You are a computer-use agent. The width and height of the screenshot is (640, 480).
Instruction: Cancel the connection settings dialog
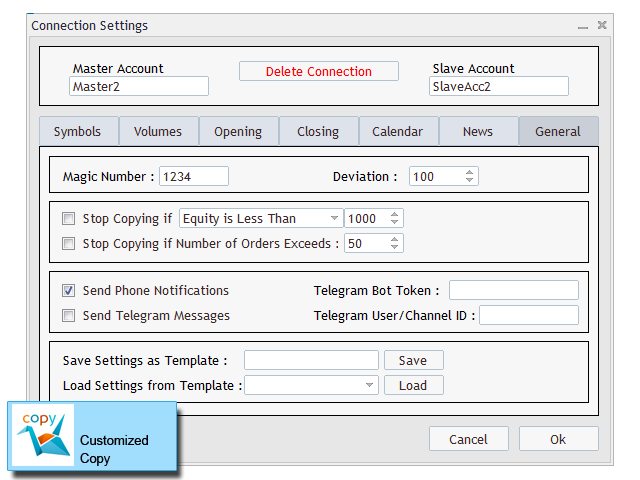pos(469,439)
